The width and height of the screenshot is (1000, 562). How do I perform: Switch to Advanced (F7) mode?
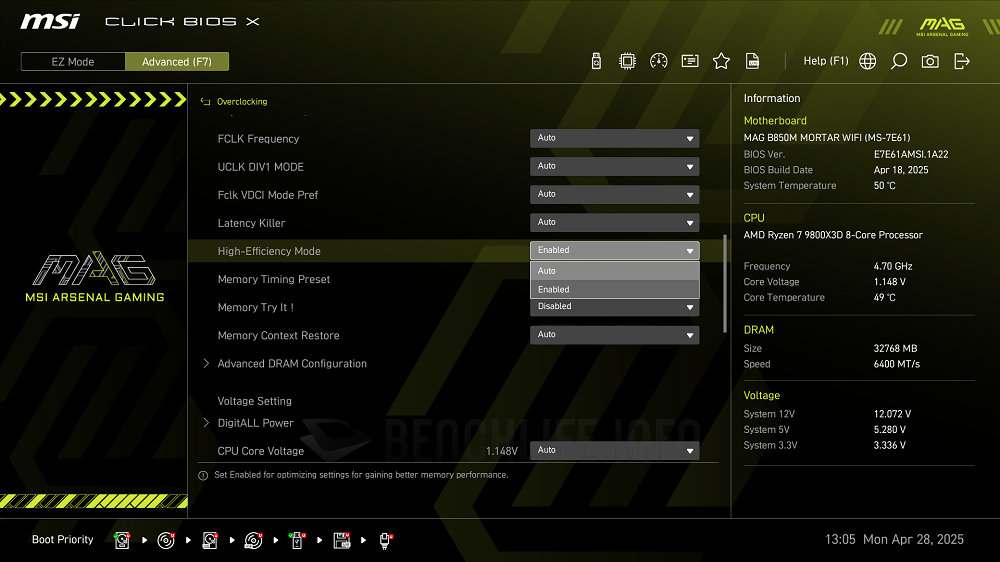[x=177, y=62]
